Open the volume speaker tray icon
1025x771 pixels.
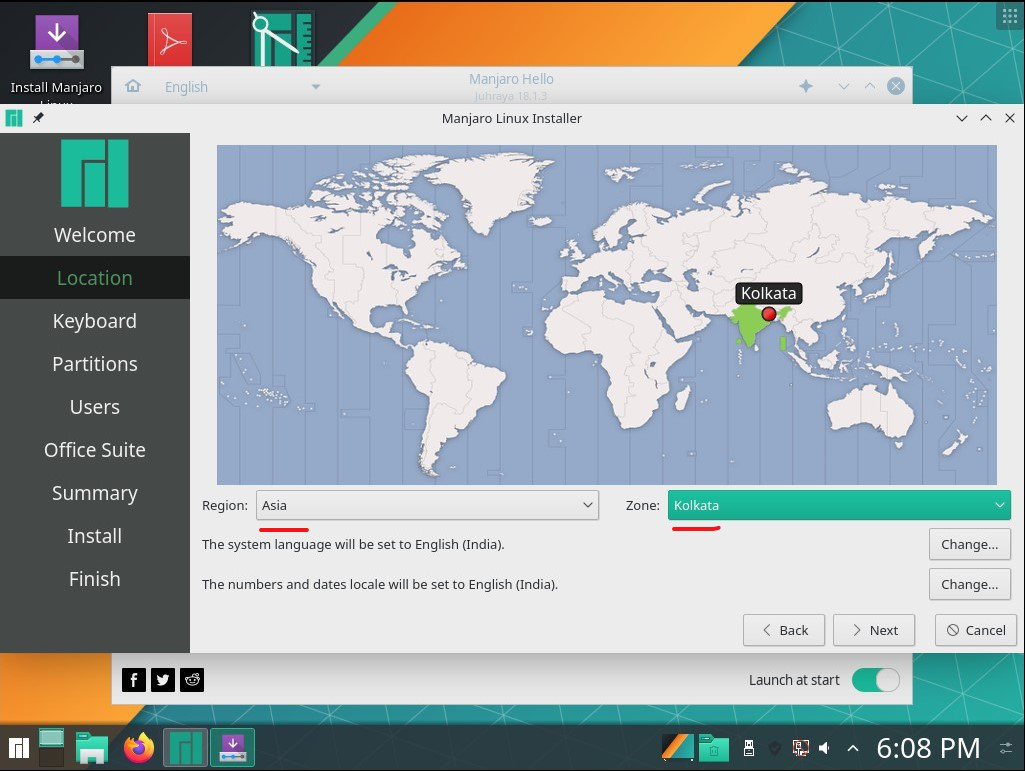coord(825,747)
